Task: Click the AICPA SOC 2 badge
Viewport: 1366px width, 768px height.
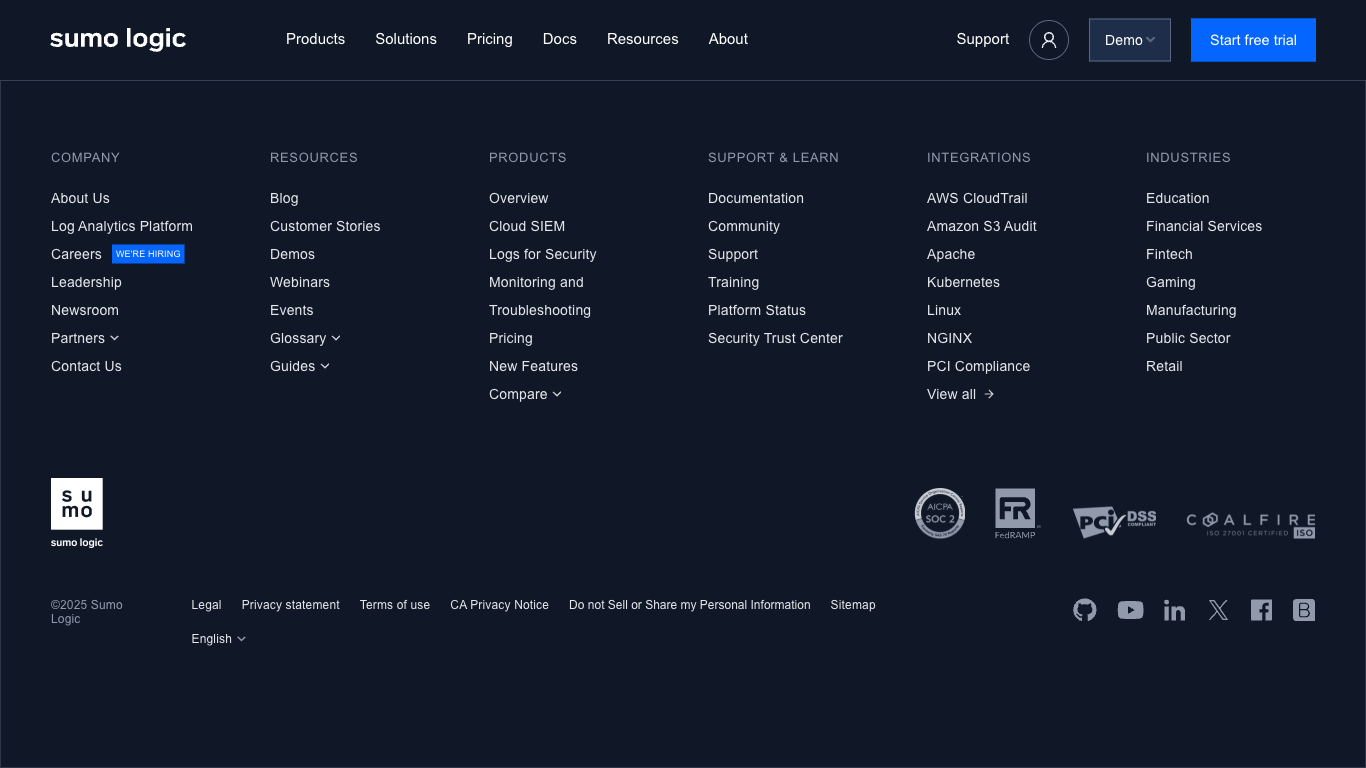Action: pos(940,513)
